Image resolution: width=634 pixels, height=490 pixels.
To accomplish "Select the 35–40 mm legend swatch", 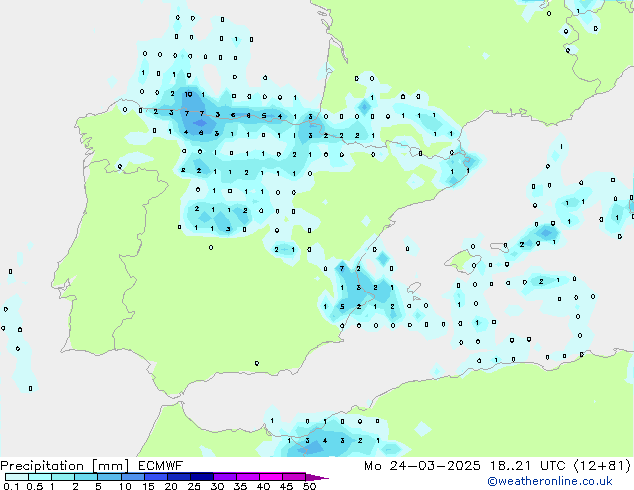I will (x=248, y=477).
